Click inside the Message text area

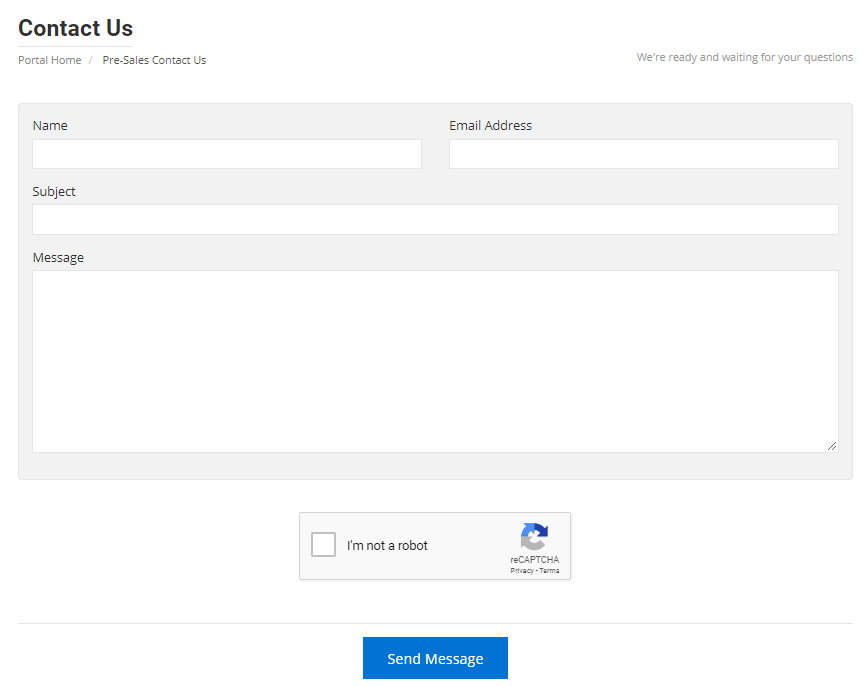[x=435, y=362]
